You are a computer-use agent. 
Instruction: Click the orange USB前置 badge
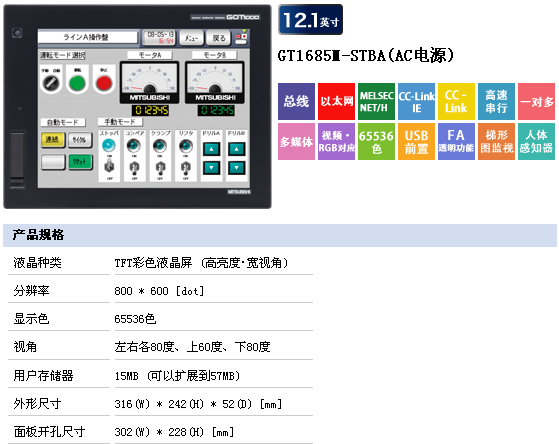click(416, 142)
